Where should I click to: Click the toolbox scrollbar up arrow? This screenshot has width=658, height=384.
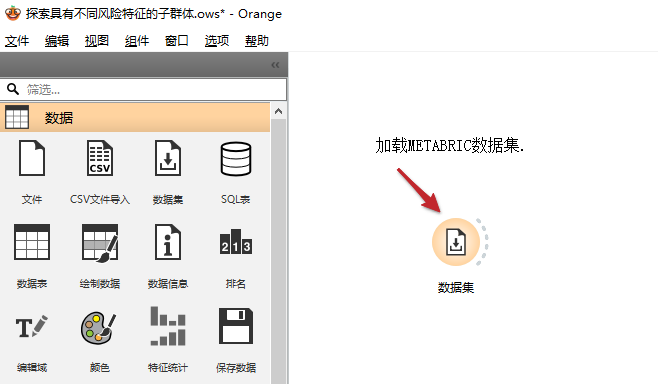coord(278,111)
